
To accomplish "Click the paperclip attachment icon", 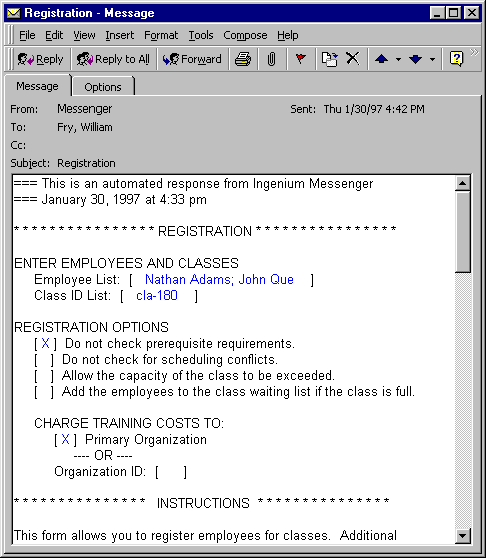I will click(x=271, y=59).
